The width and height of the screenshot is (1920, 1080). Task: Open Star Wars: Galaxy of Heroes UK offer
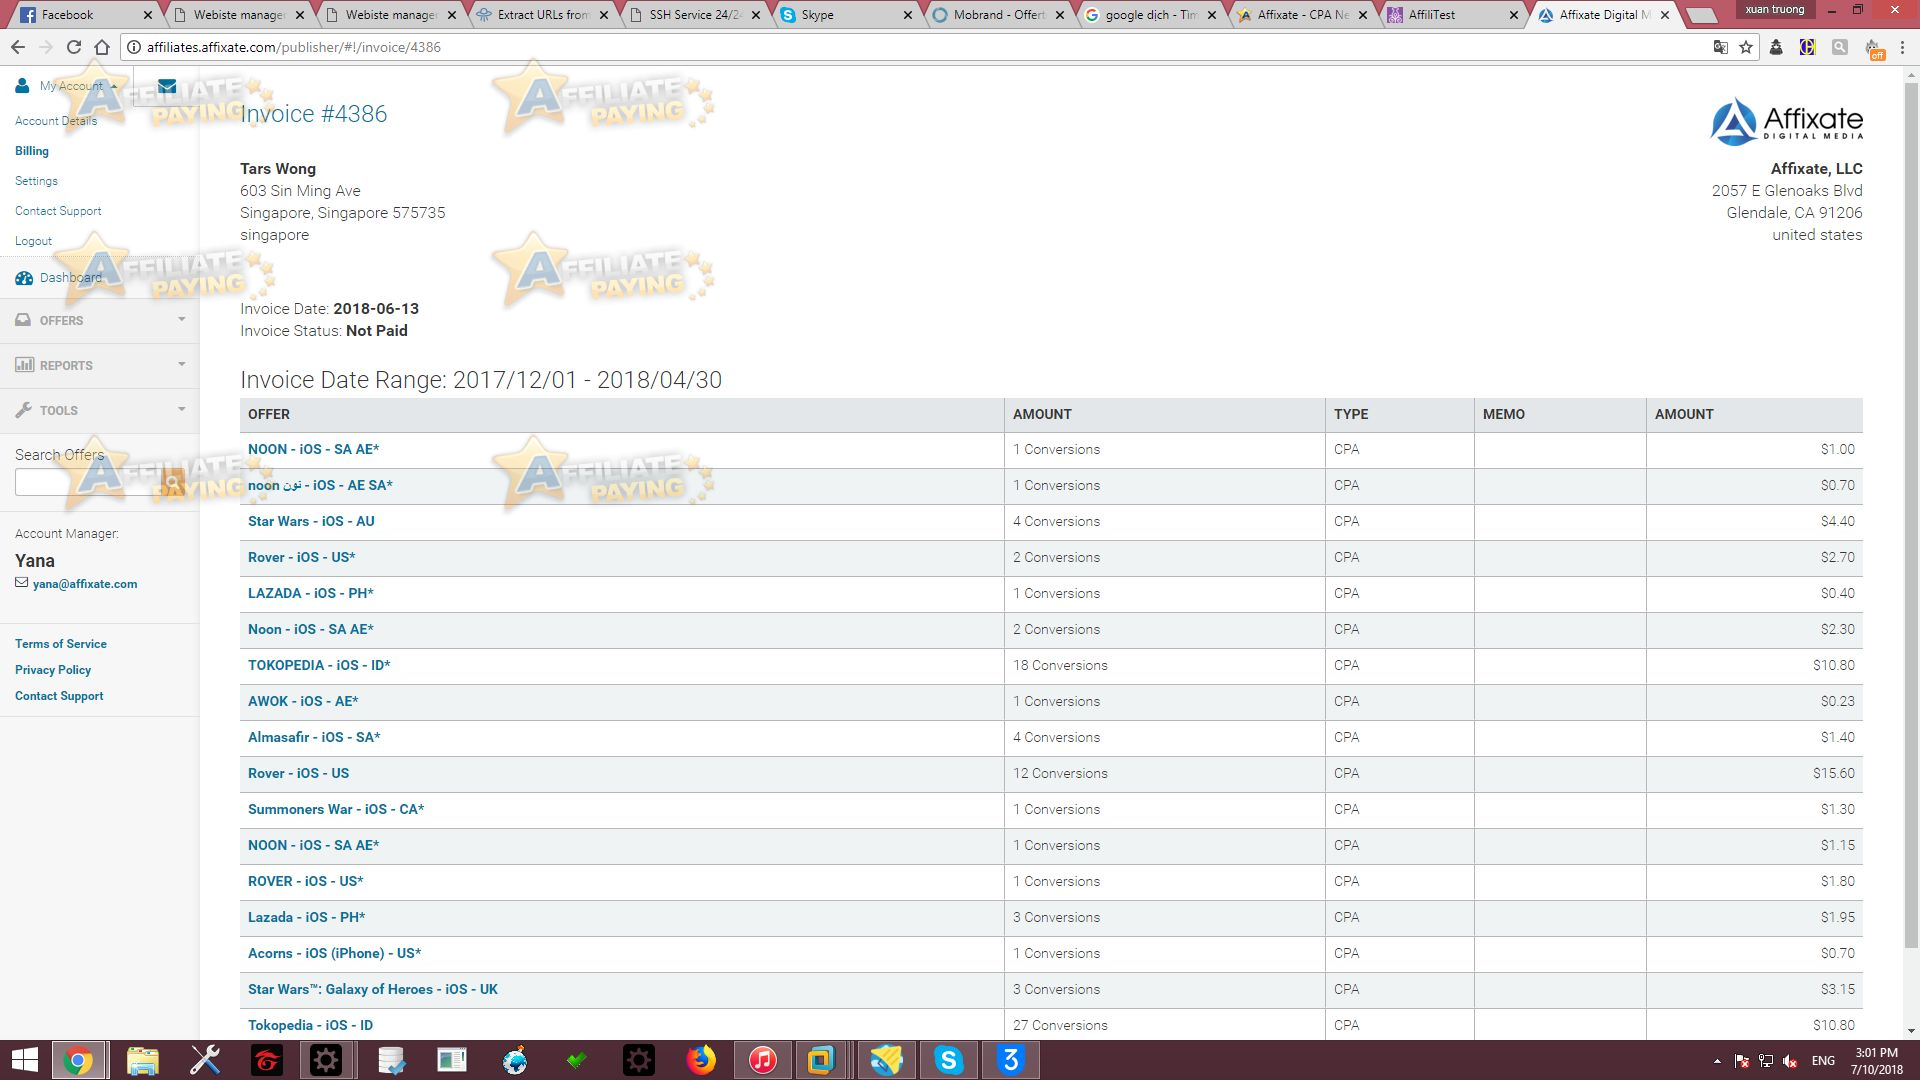(x=373, y=989)
